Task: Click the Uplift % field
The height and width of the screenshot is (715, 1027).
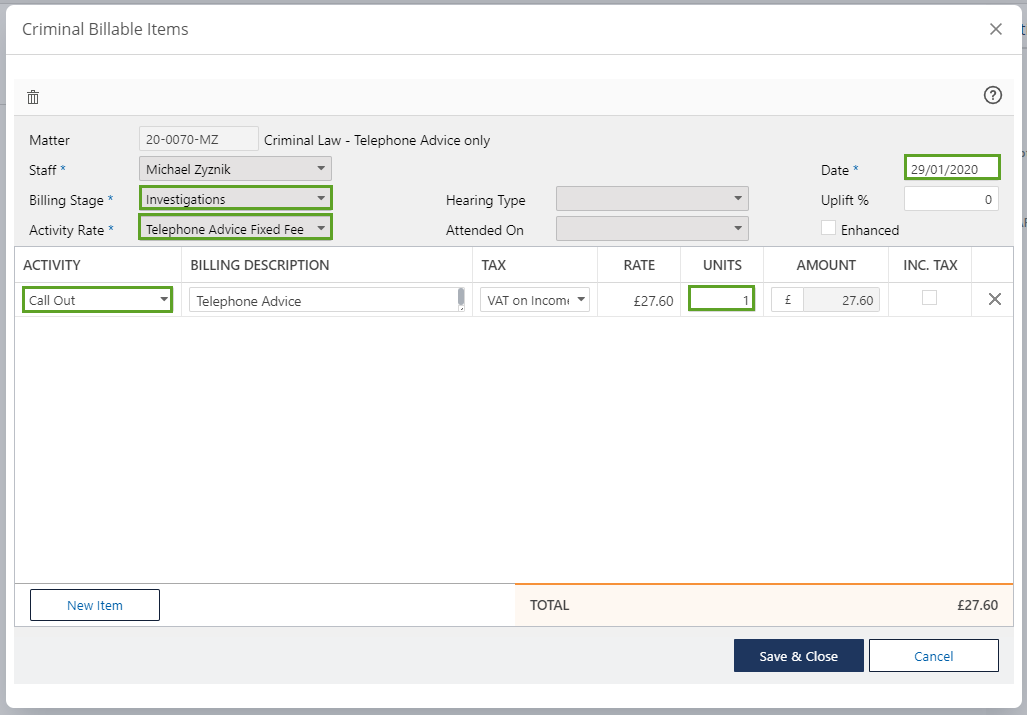Action: tap(951, 199)
